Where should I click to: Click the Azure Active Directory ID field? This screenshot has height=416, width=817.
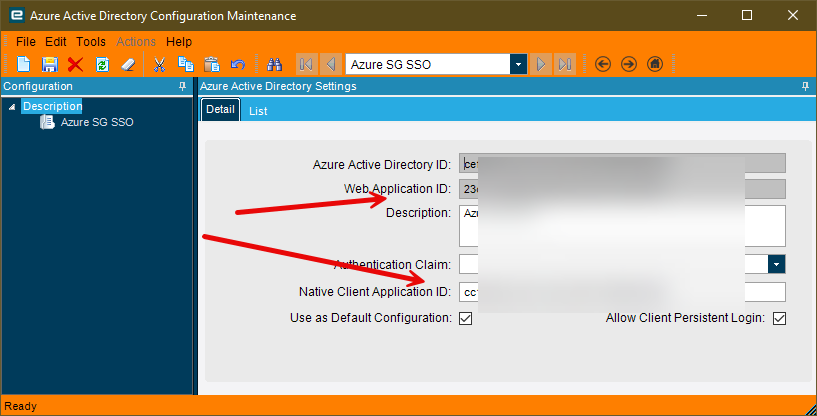click(622, 163)
